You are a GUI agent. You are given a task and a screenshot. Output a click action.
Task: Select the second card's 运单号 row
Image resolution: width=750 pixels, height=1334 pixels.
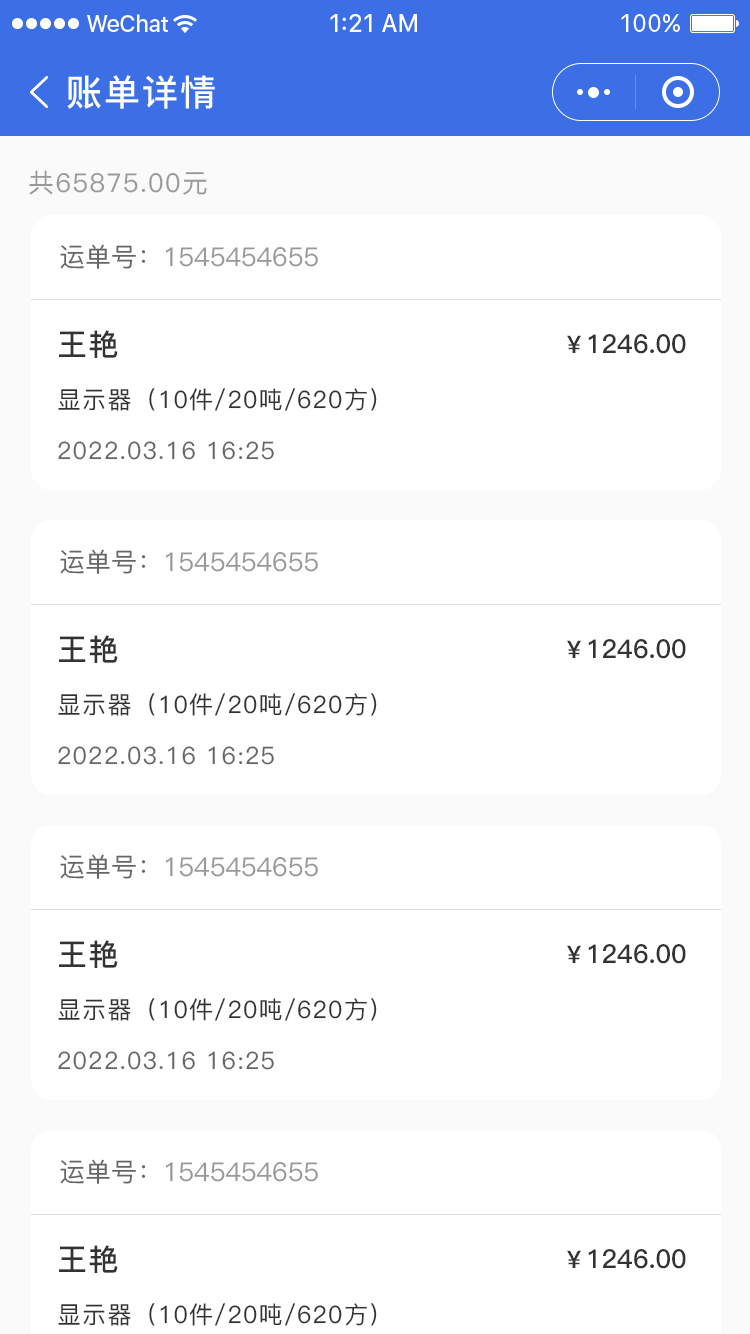(190, 562)
